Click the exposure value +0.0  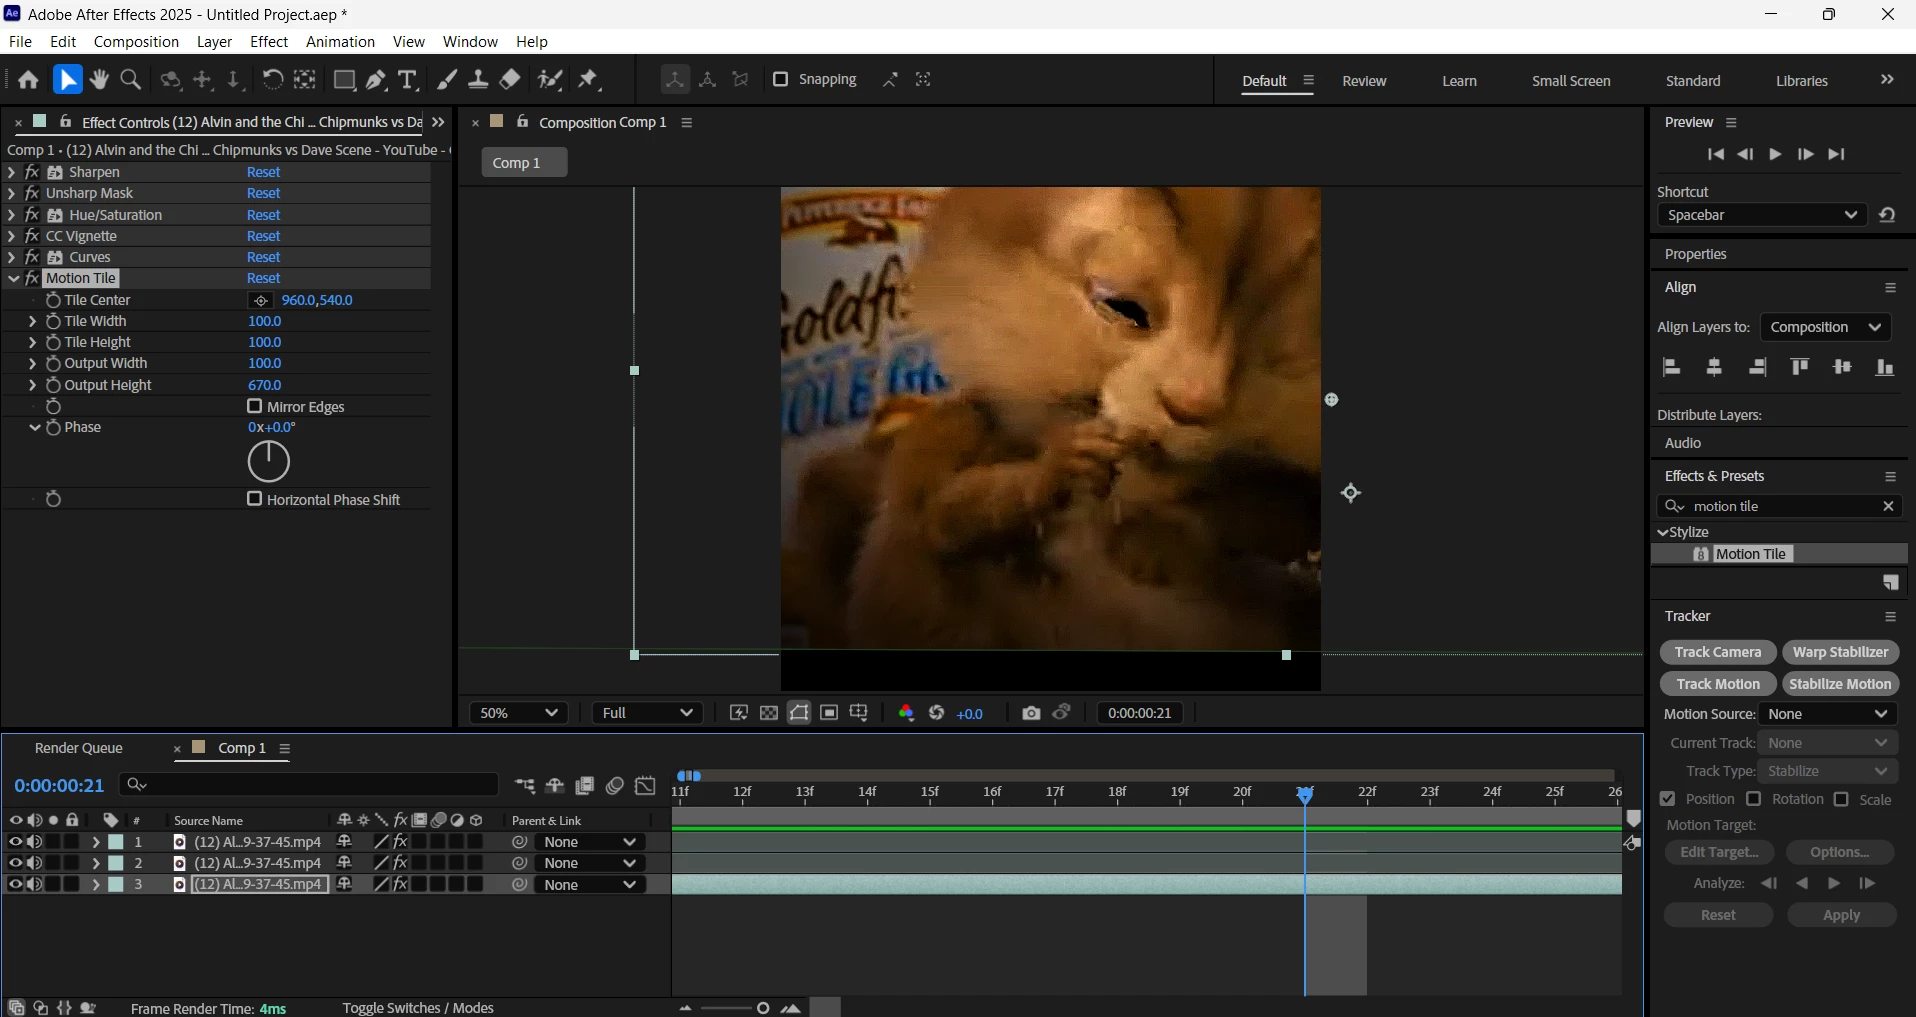970,714
